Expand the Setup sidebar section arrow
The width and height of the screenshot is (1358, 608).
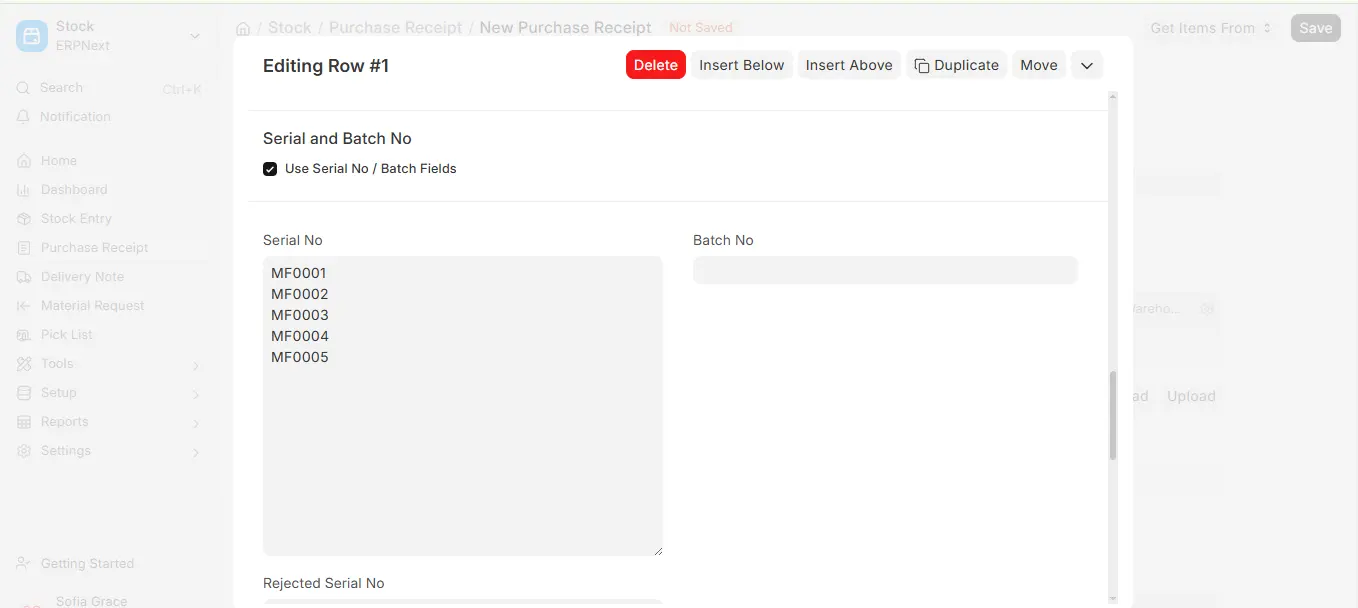(x=196, y=394)
